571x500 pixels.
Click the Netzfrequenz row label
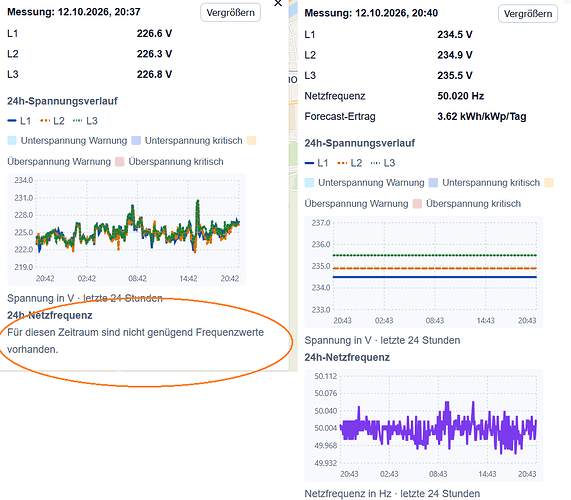click(x=335, y=96)
